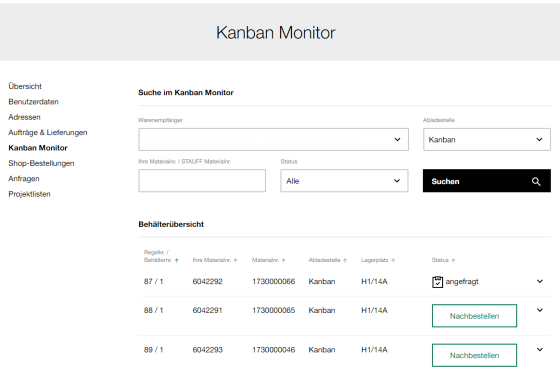Open the Abladestelle dropdown showing Kanban
Viewport: 560px width, 373px height.
(x=487, y=139)
